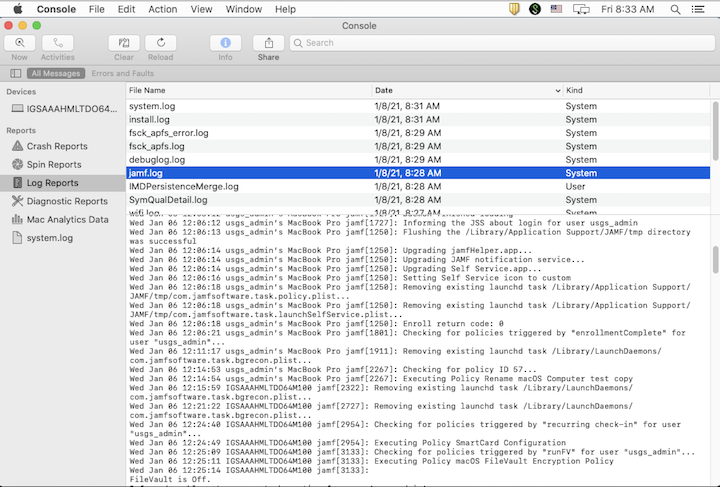Click the Spin Reports spinner icon
The width and height of the screenshot is (720, 487).
click(x=17, y=164)
